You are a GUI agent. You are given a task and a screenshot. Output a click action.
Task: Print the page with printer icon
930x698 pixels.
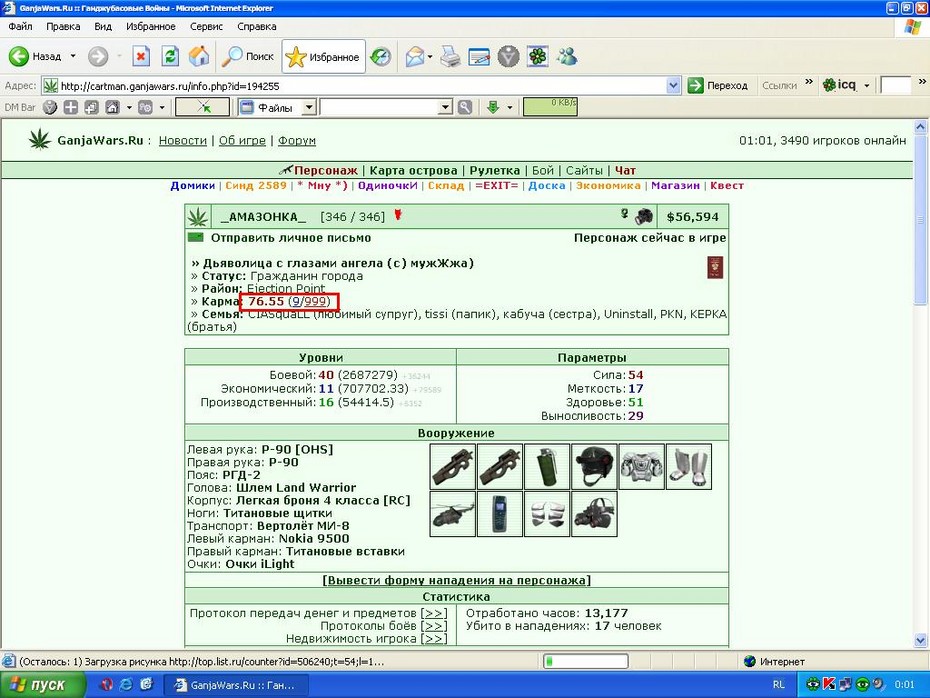point(450,56)
